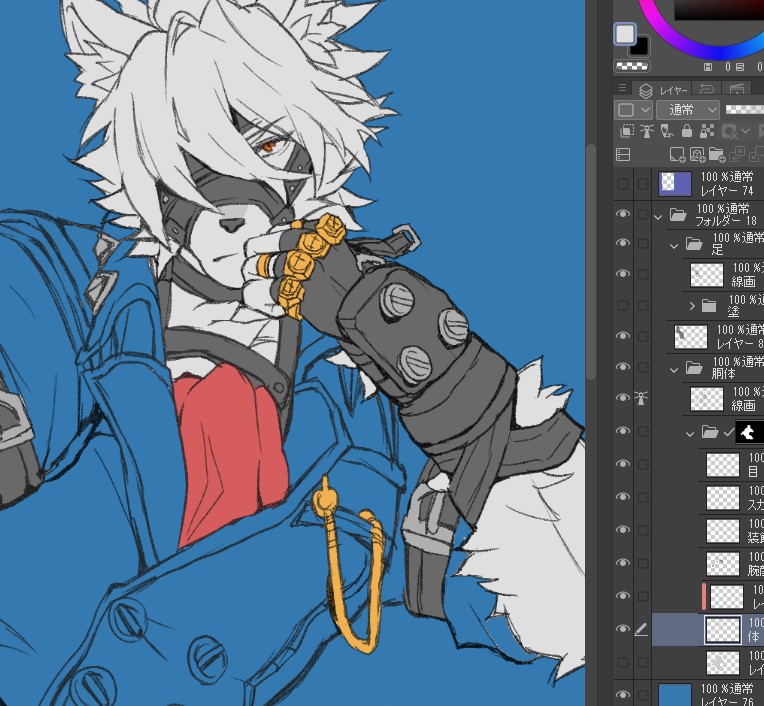Viewport: 764px width, 706px height.
Task: Hide the レイヤー 76 blue layer eye
Action: pyautogui.click(x=623, y=695)
